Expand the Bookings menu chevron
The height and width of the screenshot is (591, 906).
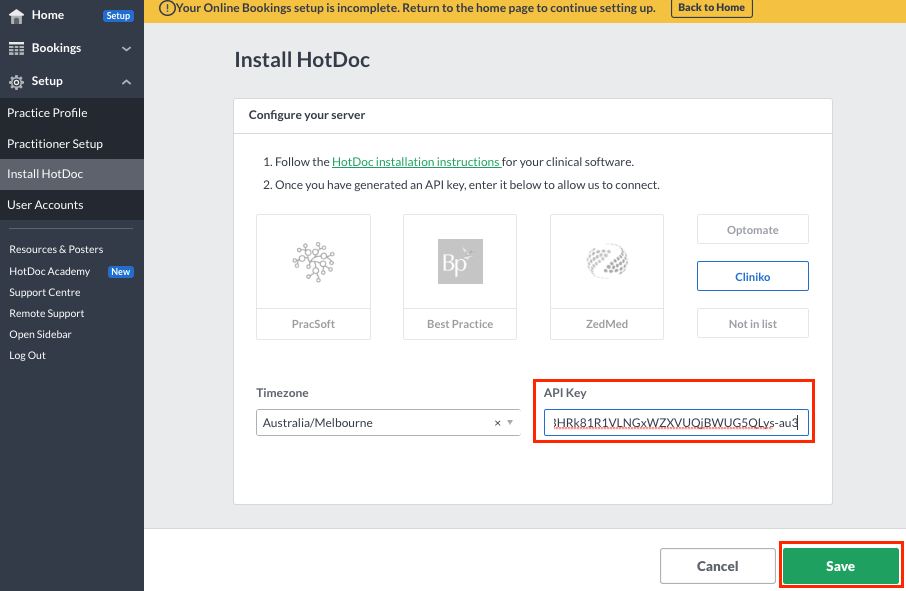point(127,49)
